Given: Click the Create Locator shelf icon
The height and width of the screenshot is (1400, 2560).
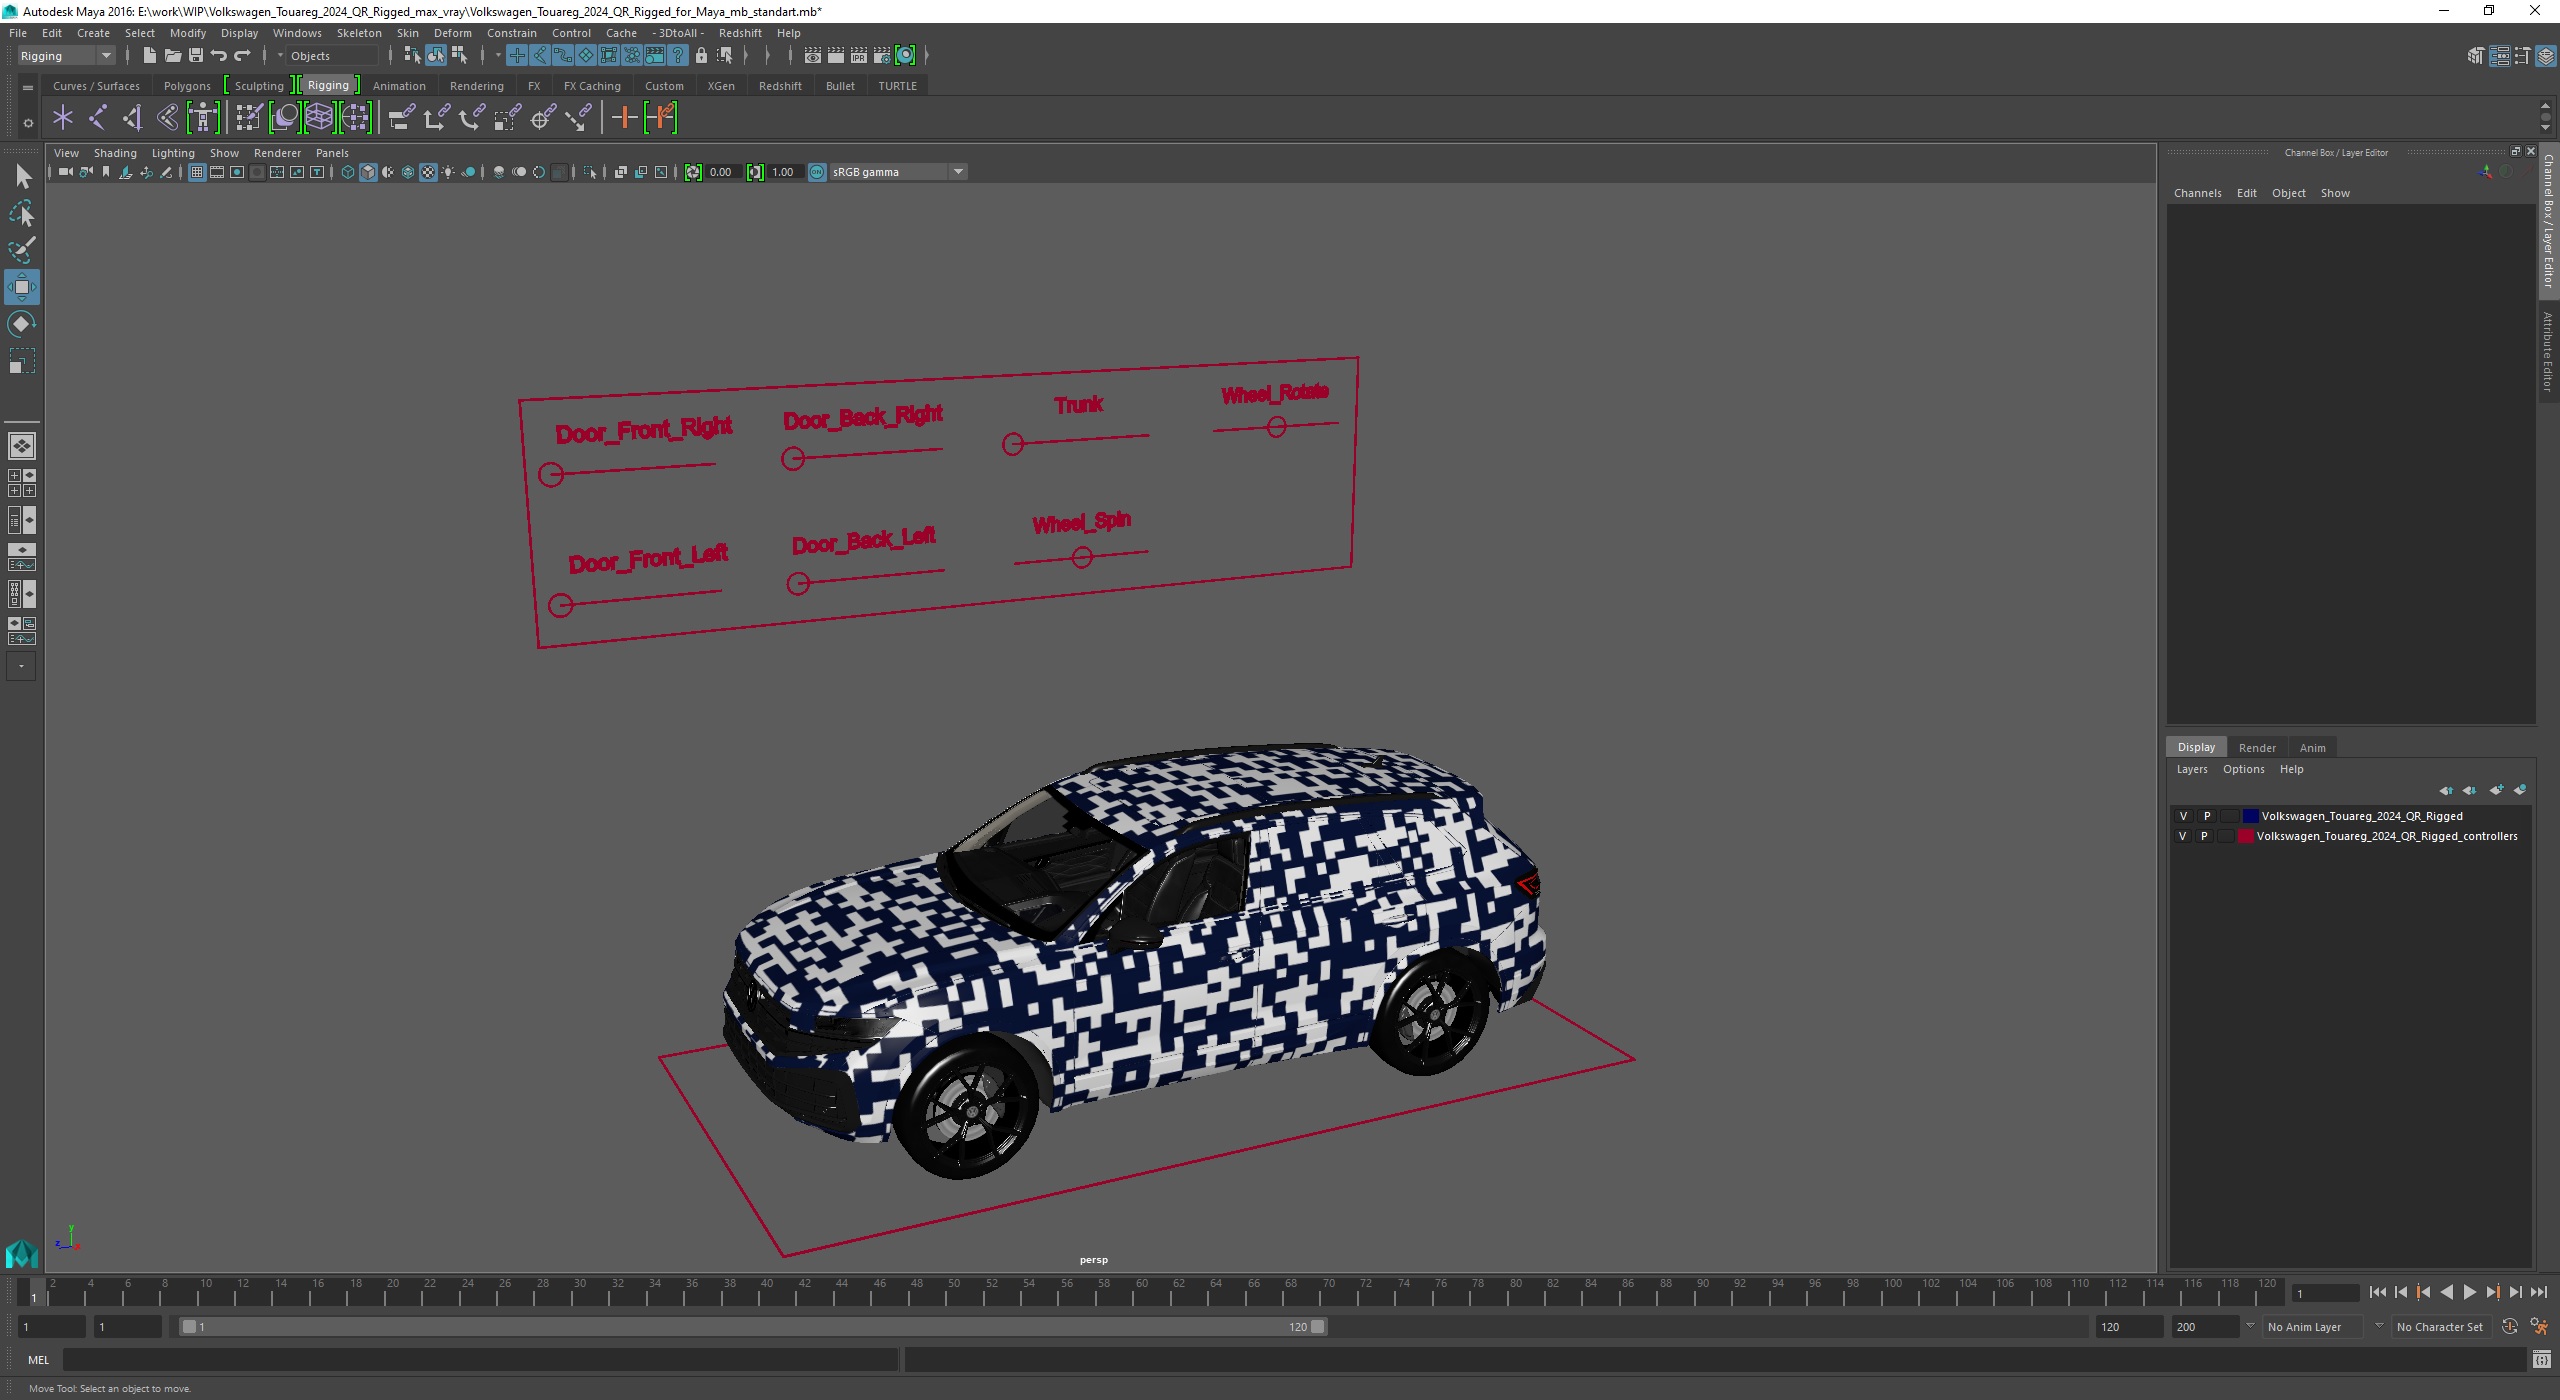Looking at the screenshot, I should click(x=63, y=118).
